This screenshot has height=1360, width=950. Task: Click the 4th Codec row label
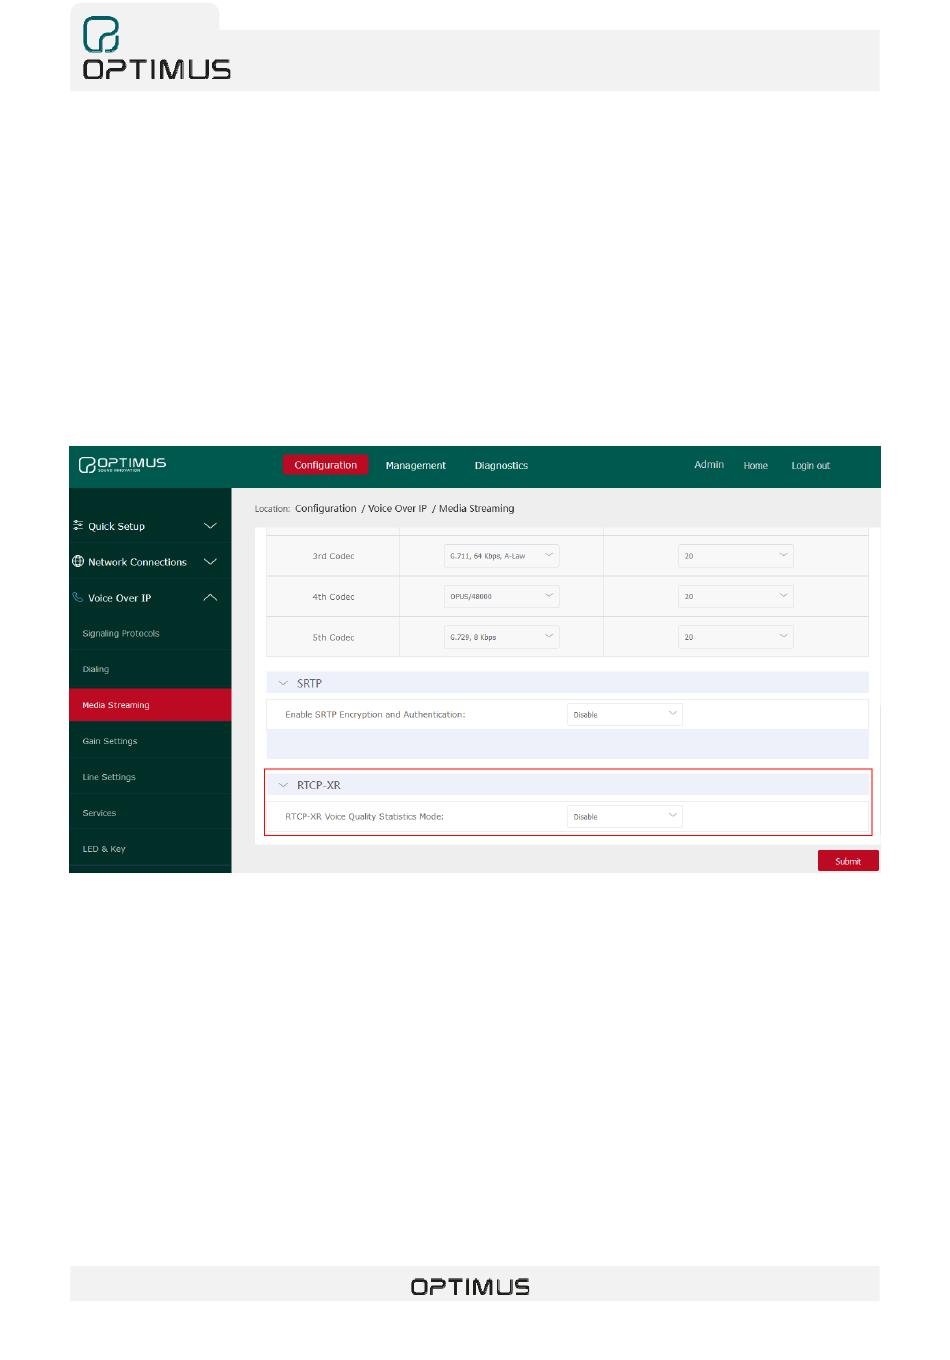[333, 597]
